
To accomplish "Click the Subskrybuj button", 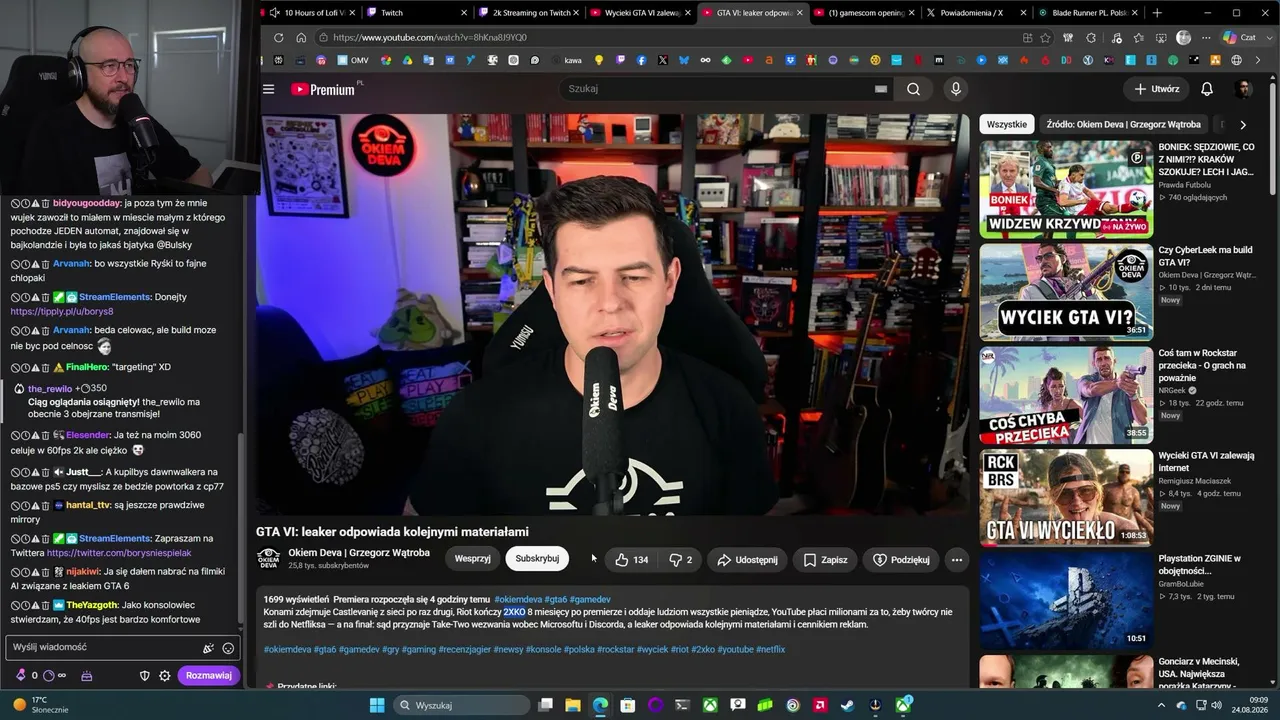I will click(x=537, y=559).
